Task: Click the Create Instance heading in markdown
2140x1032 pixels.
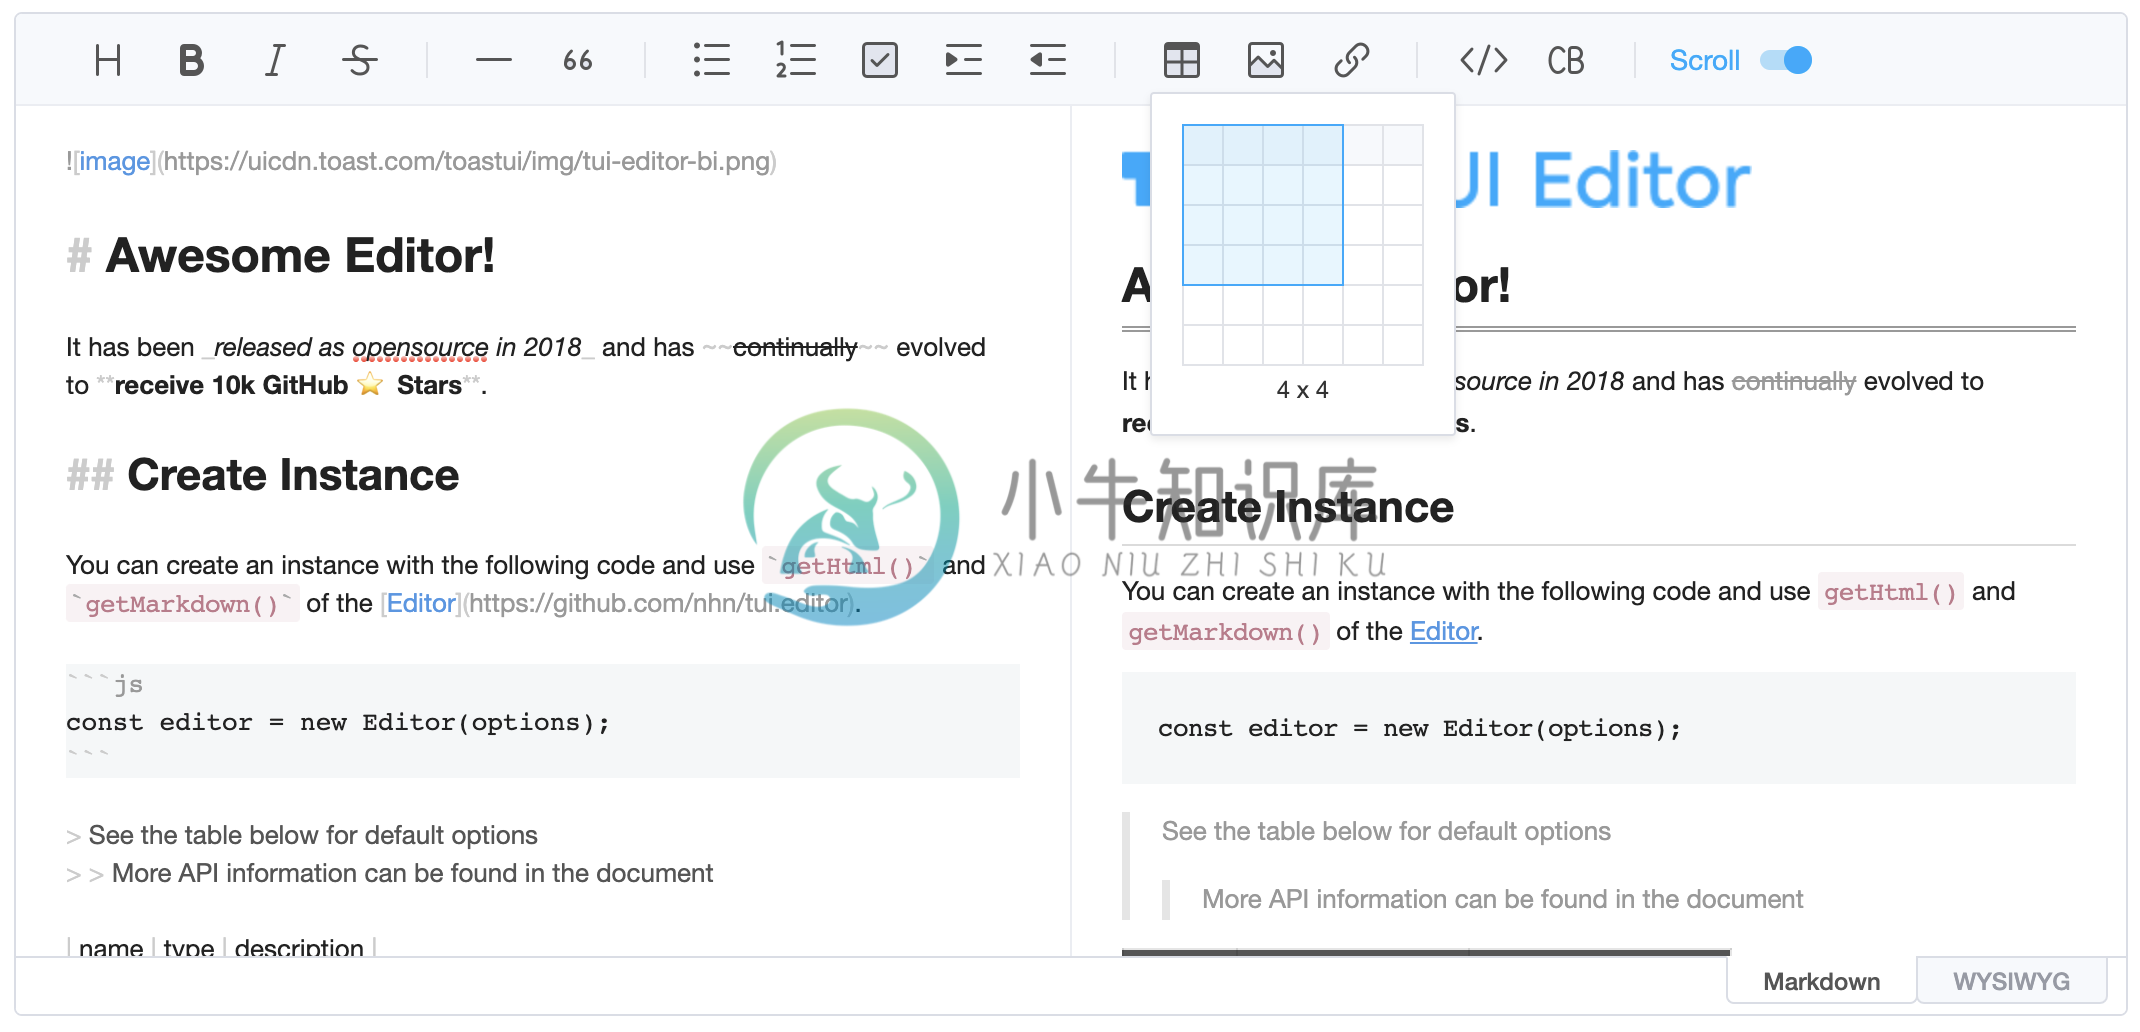Action: click(293, 475)
